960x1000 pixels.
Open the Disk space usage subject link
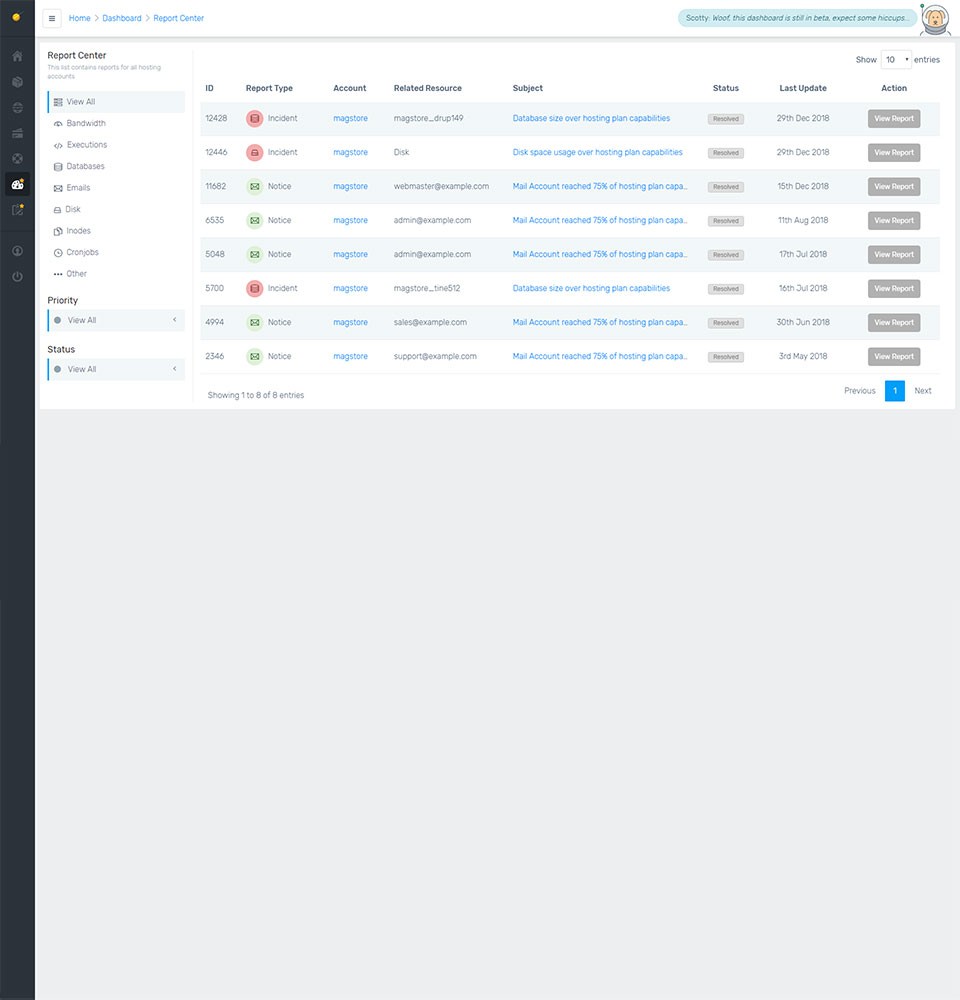coord(597,152)
